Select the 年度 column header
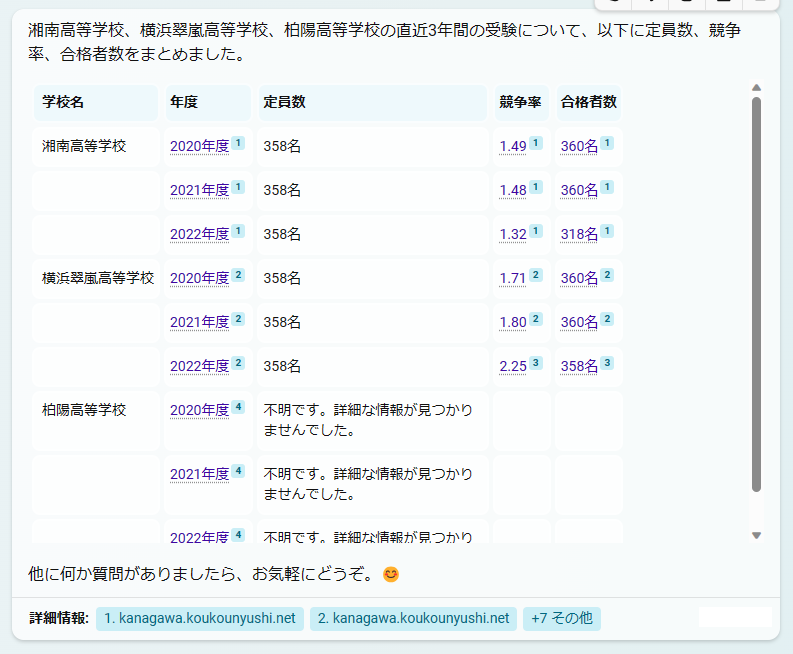Image resolution: width=793 pixels, height=654 pixels. coord(208,103)
